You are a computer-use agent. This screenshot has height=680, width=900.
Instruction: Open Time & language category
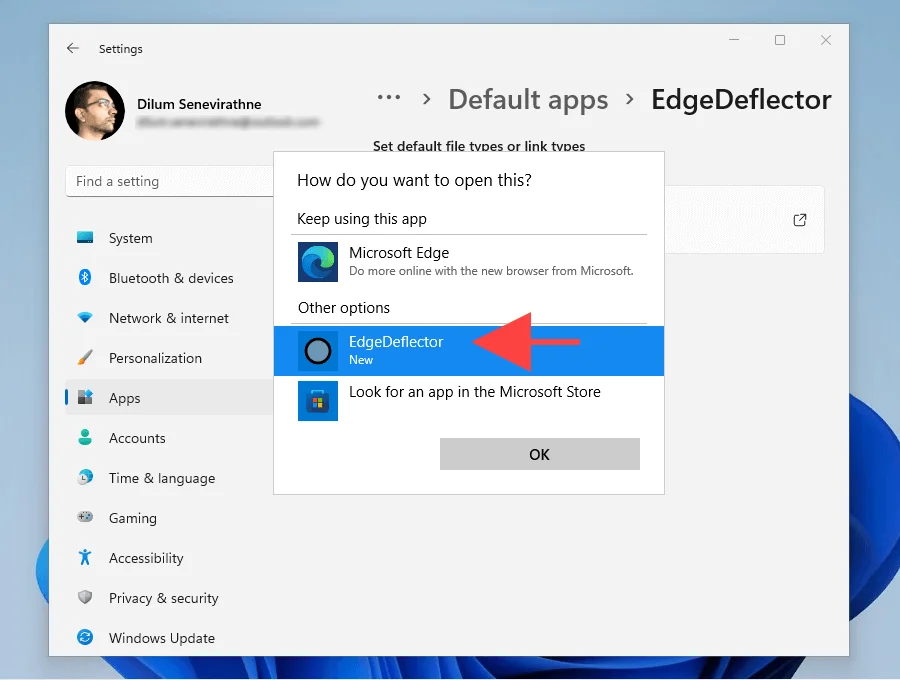point(162,478)
